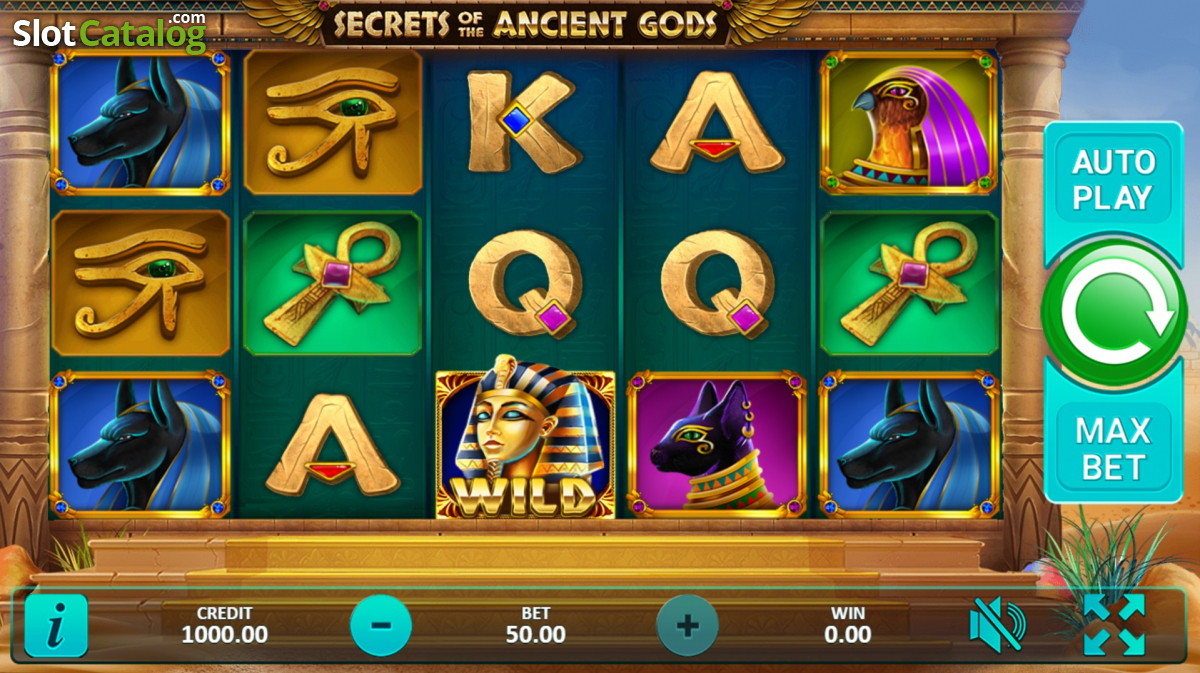This screenshot has width=1200, height=673.
Task: Set wager using Max Bet button
Action: 1113,448
